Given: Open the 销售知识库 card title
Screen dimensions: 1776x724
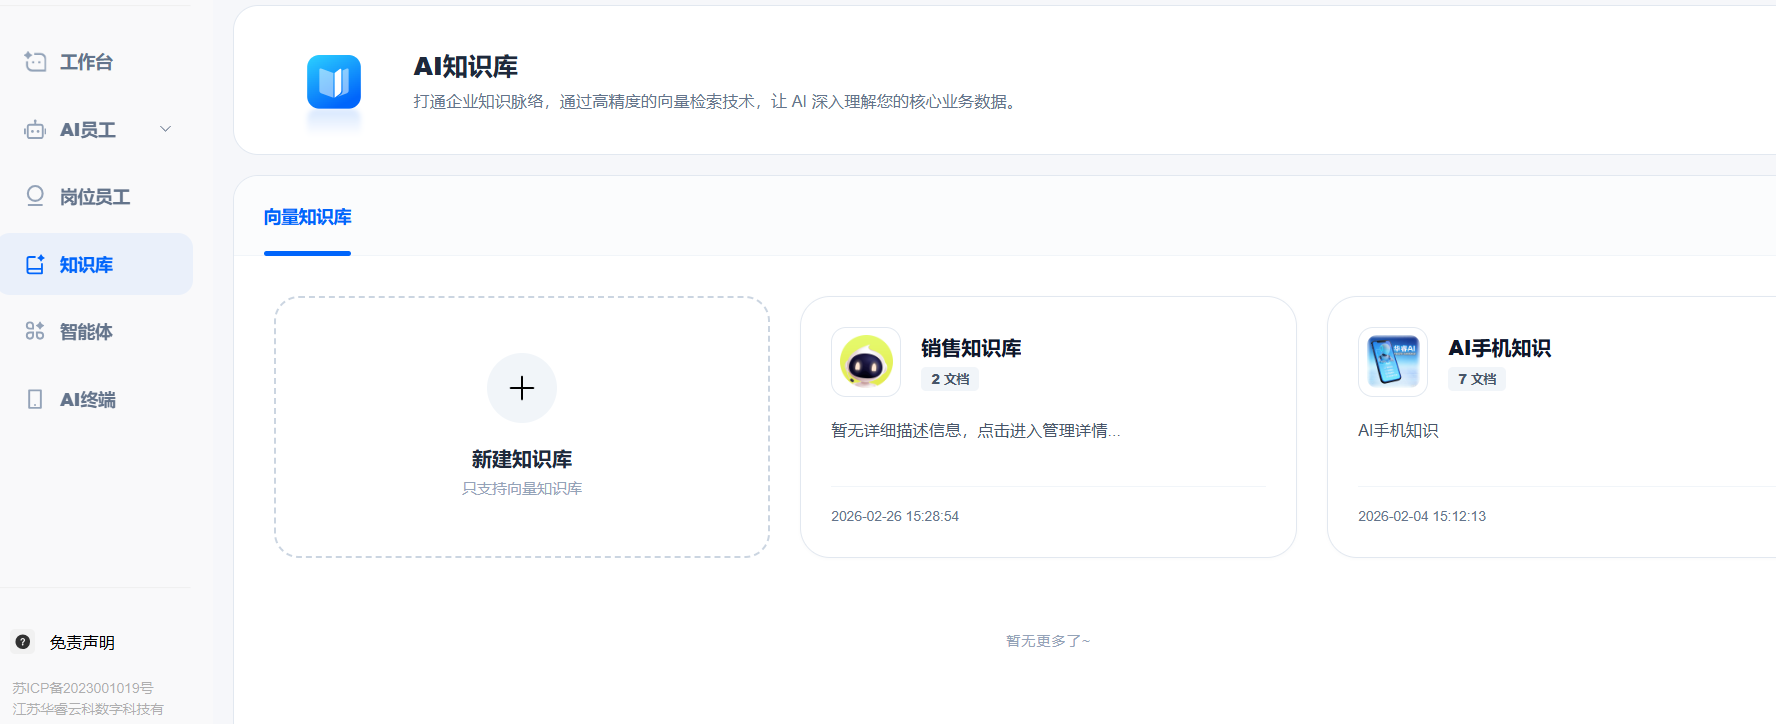Looking at the screenshot, I should [x=971, y=348].
